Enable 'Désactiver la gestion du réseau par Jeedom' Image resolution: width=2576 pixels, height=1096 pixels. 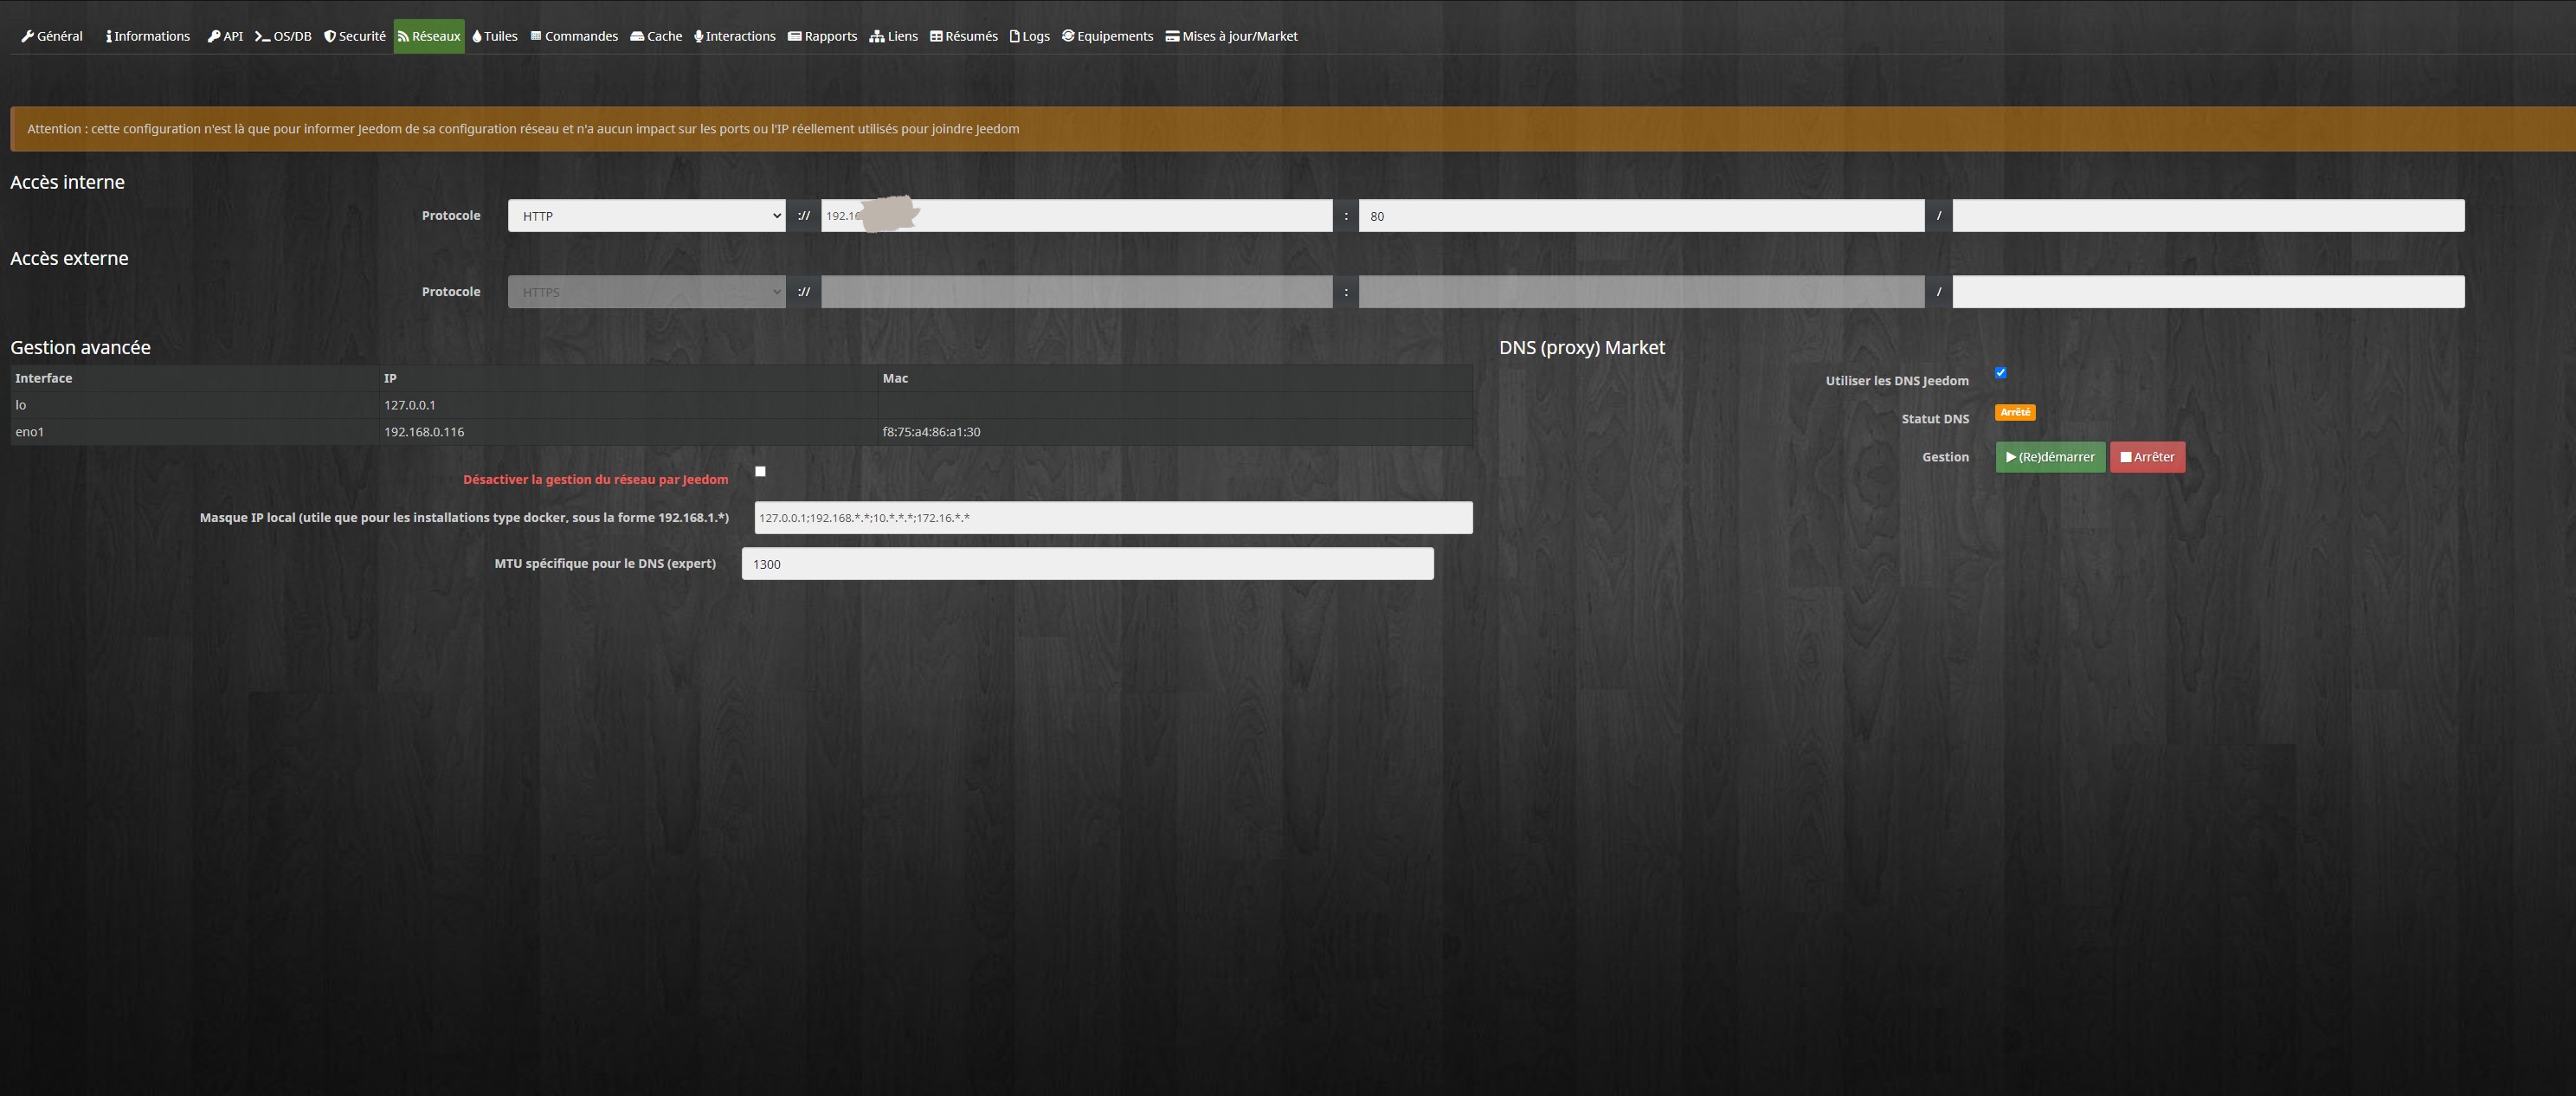(760, 471)
